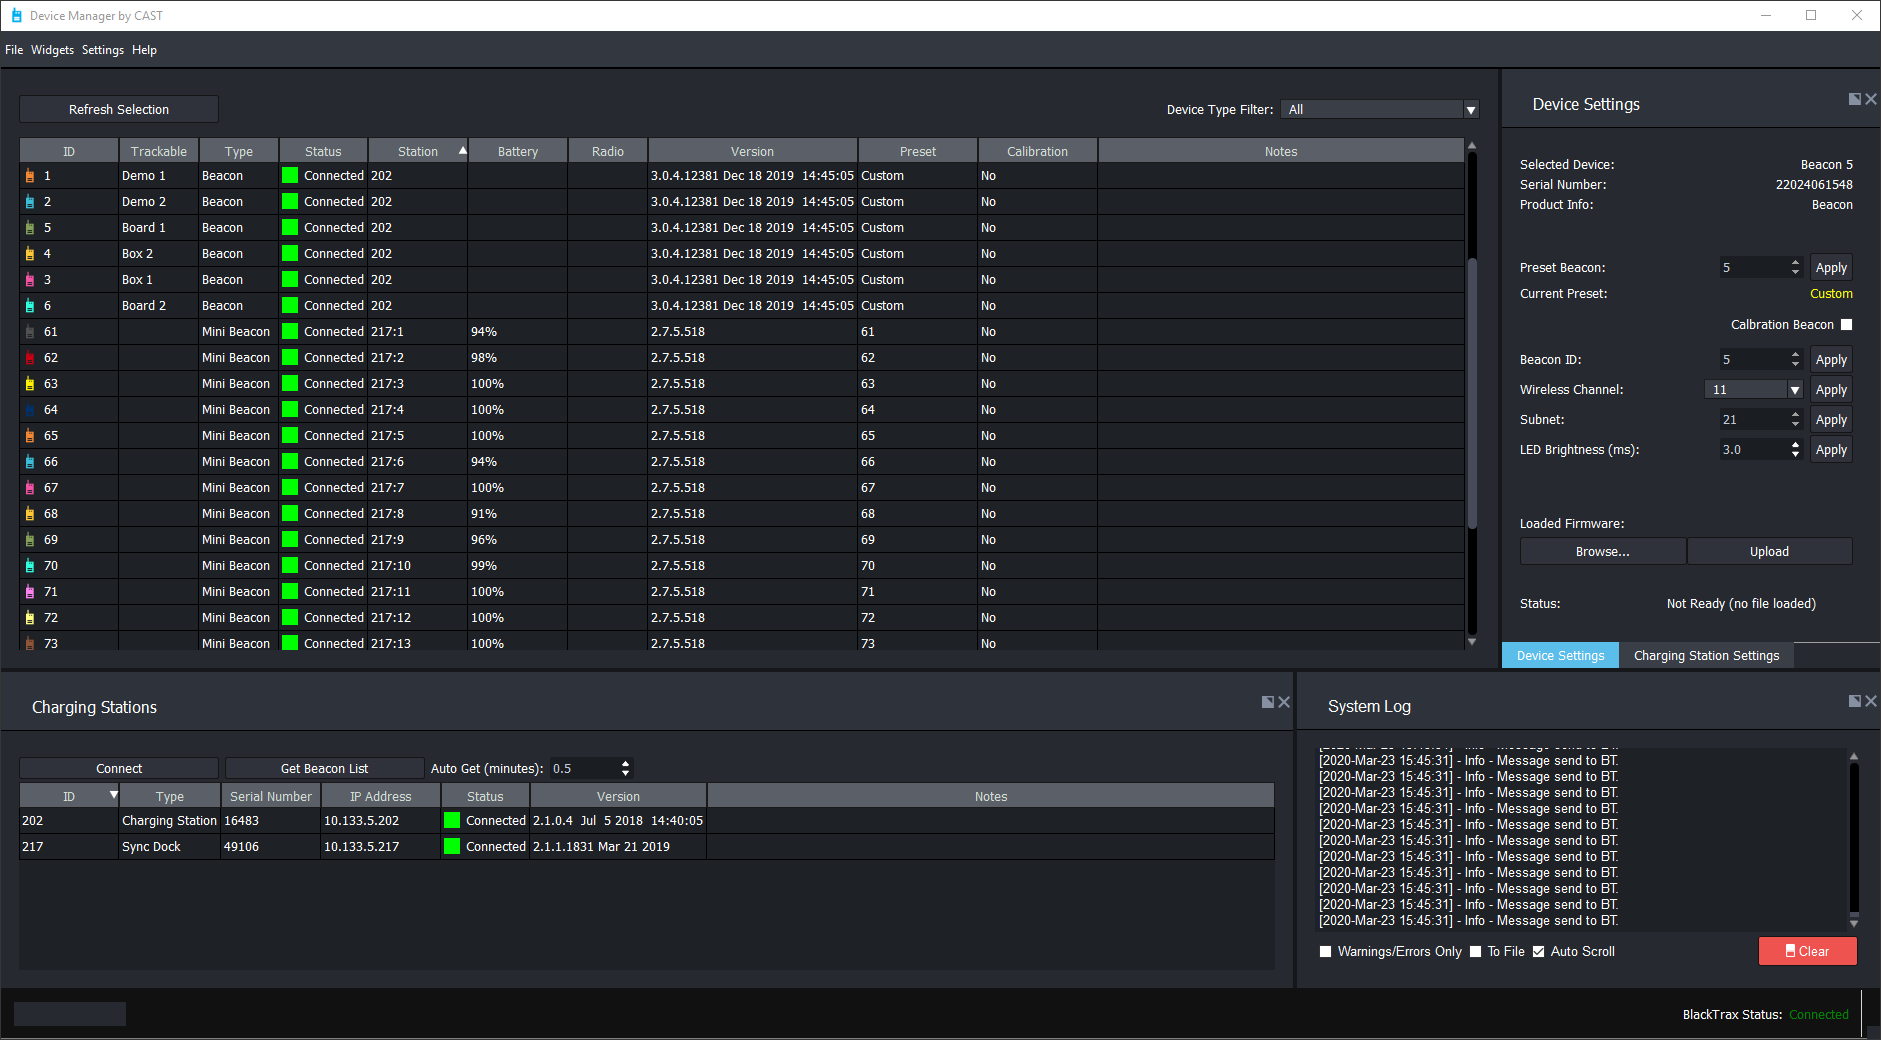This screenshot has height=1040, width=1881.
Task: Click the beacon icon next to ID 66
Action: [x=29, y=462]
